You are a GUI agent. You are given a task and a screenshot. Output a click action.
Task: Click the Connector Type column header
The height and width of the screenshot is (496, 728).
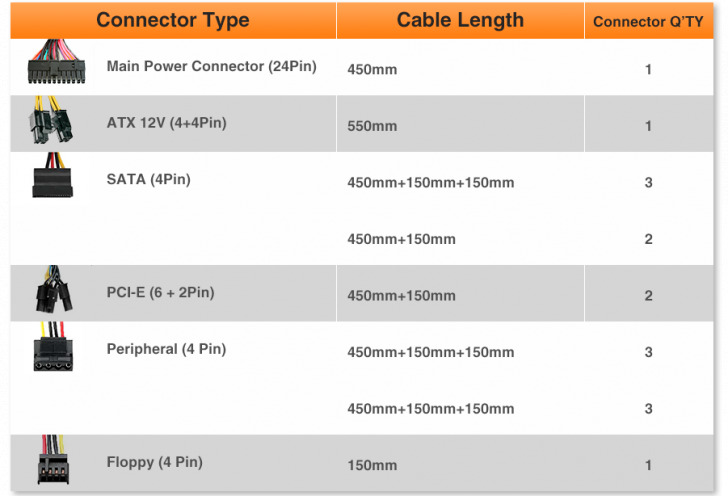pyautogui.click(x=173, y=20)
